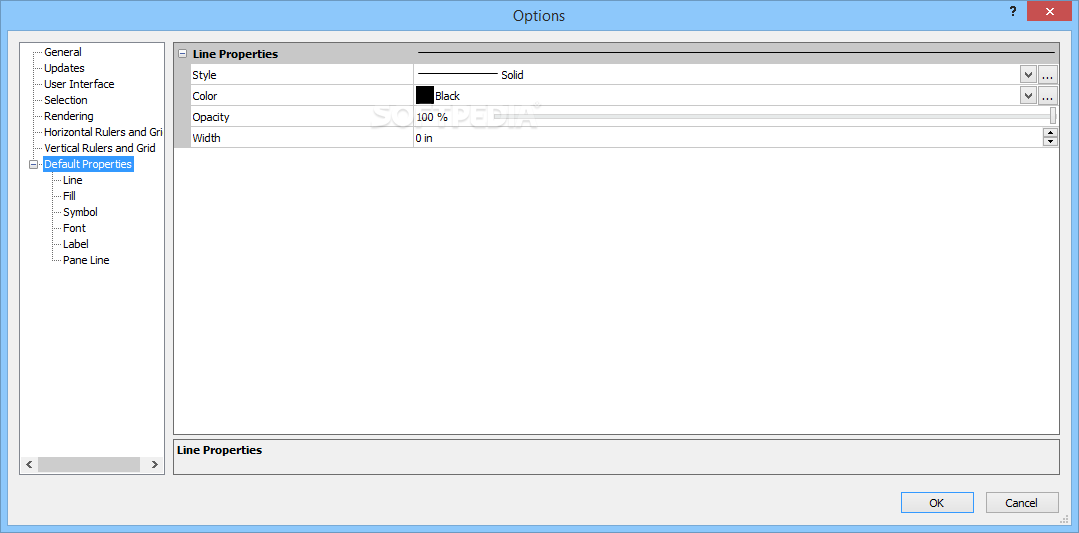Open the User Interface settings

[79, 84]
